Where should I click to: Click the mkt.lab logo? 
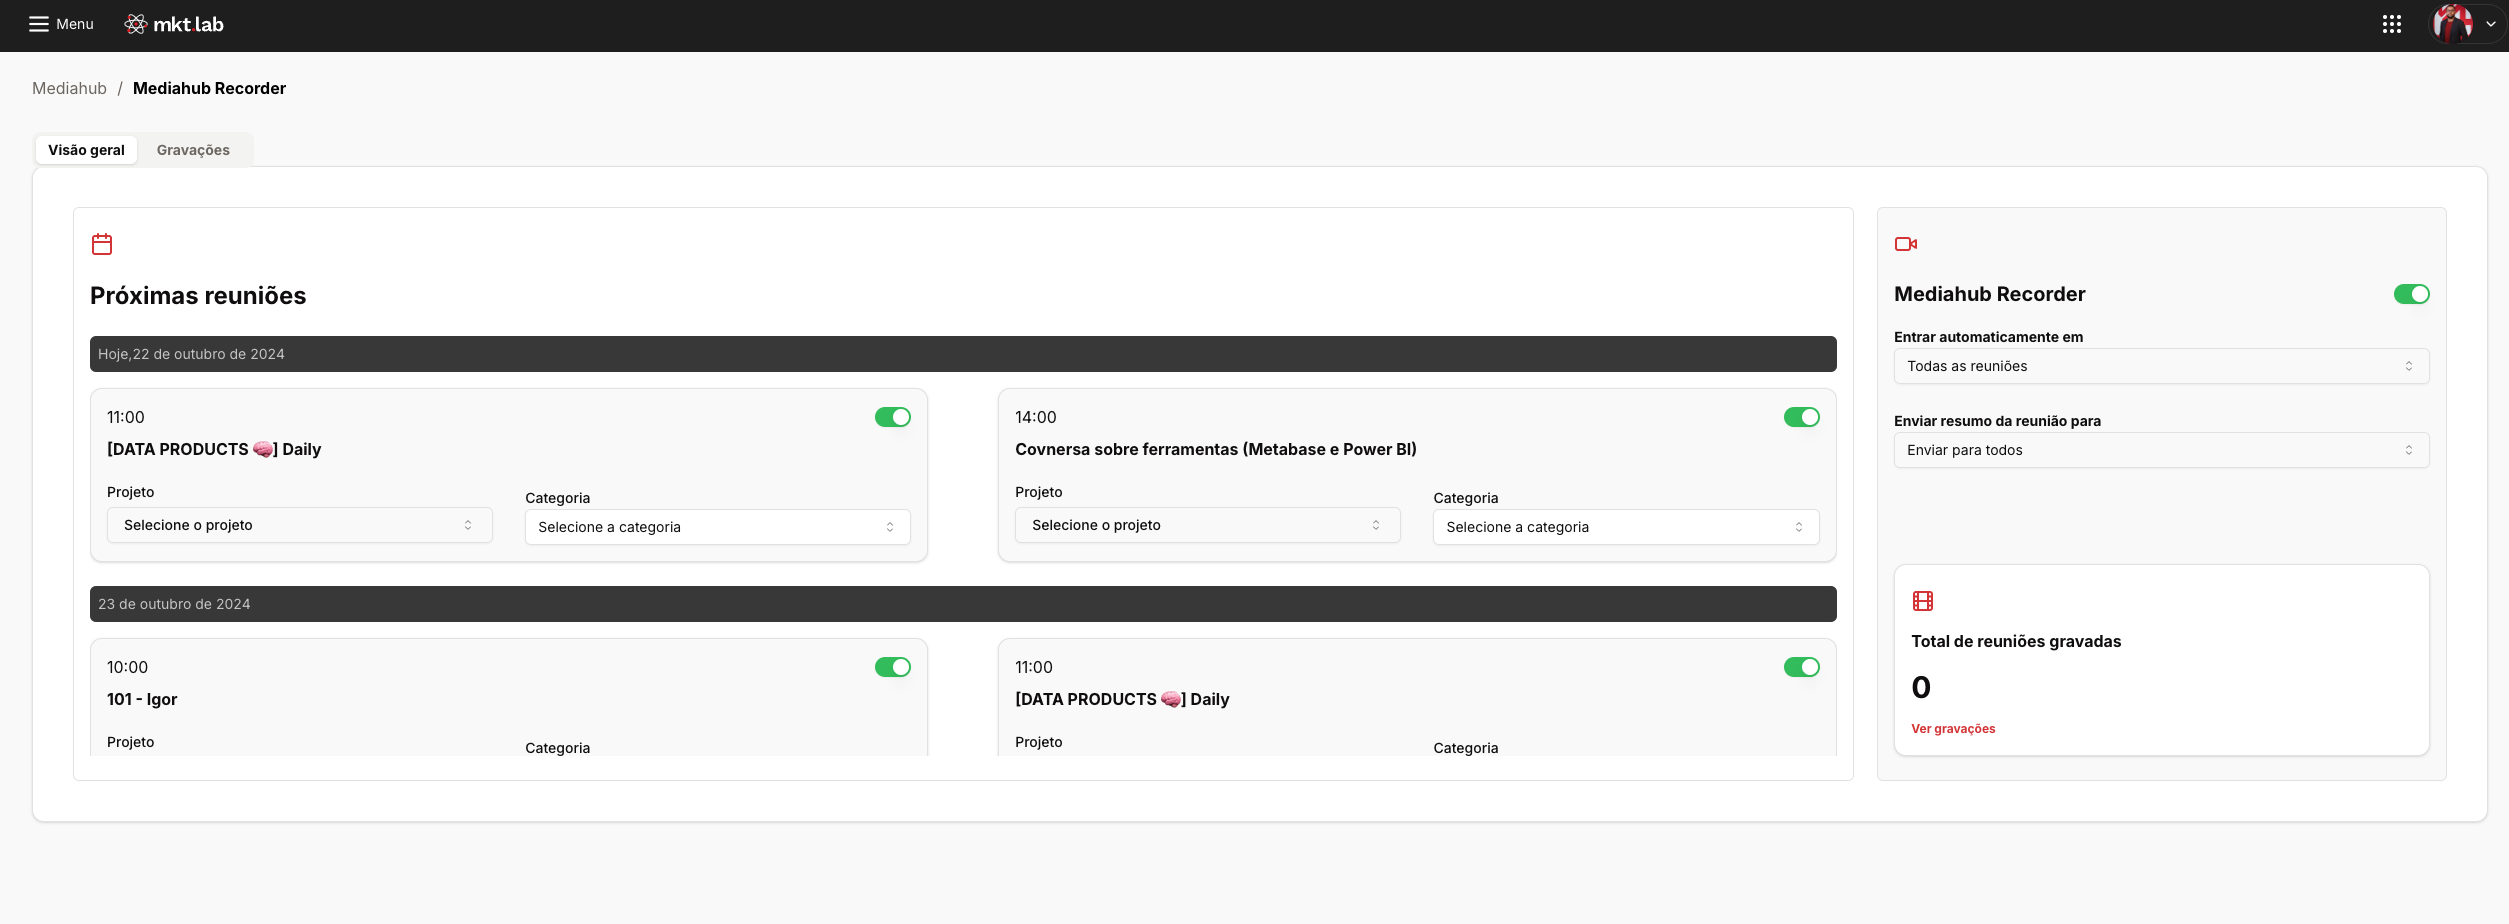click(x=174, y=24)
